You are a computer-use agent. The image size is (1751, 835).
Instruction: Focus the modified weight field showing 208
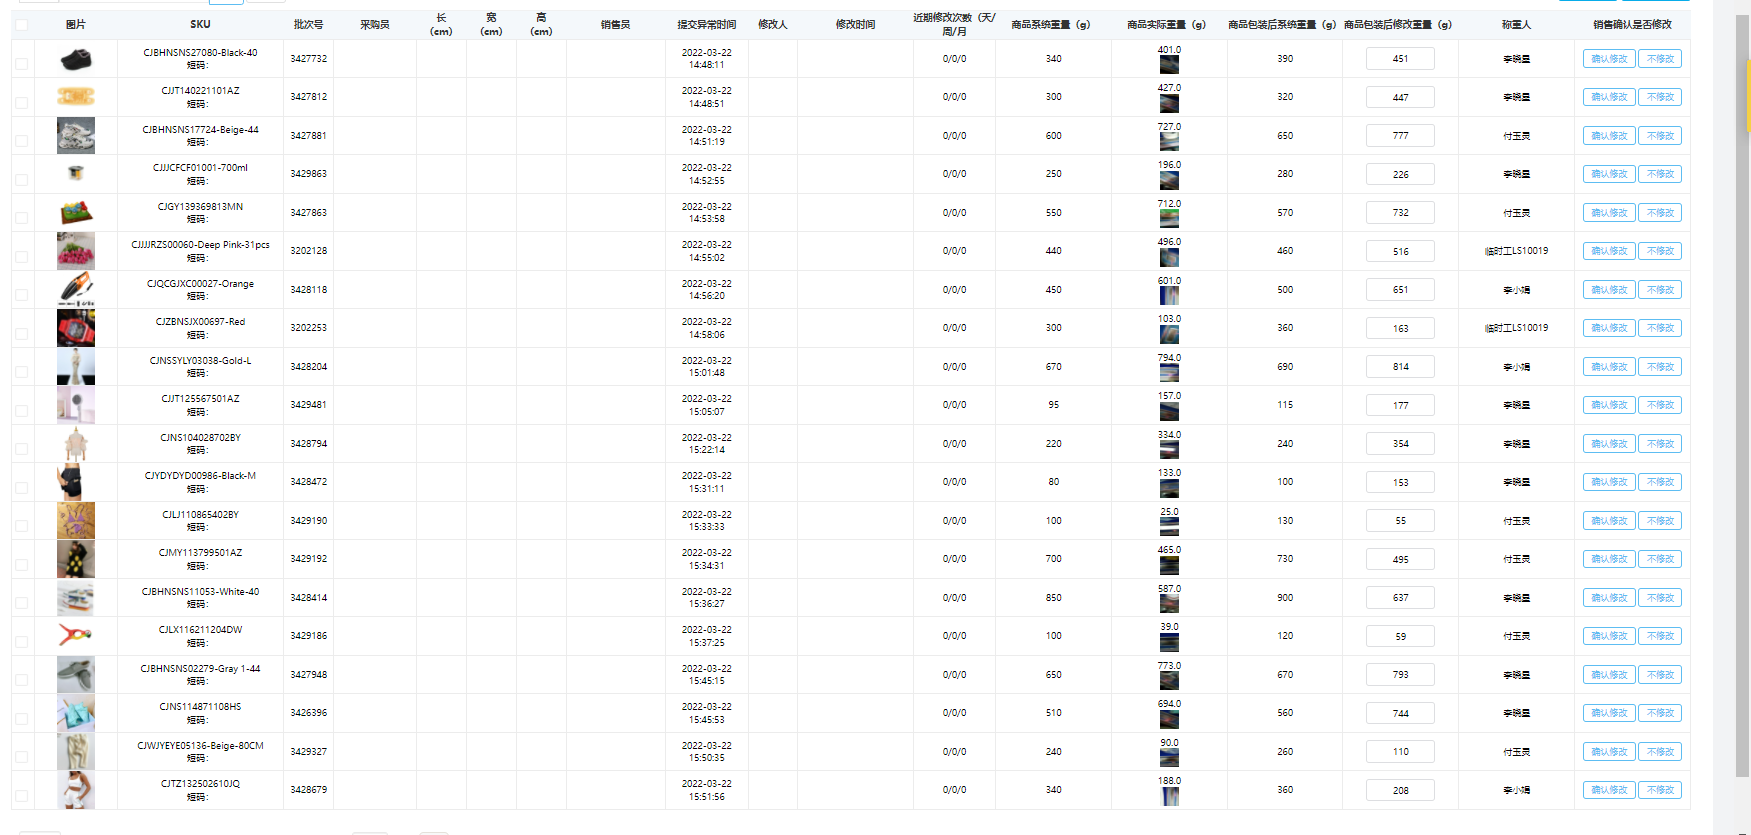[x=1400, y=790]
